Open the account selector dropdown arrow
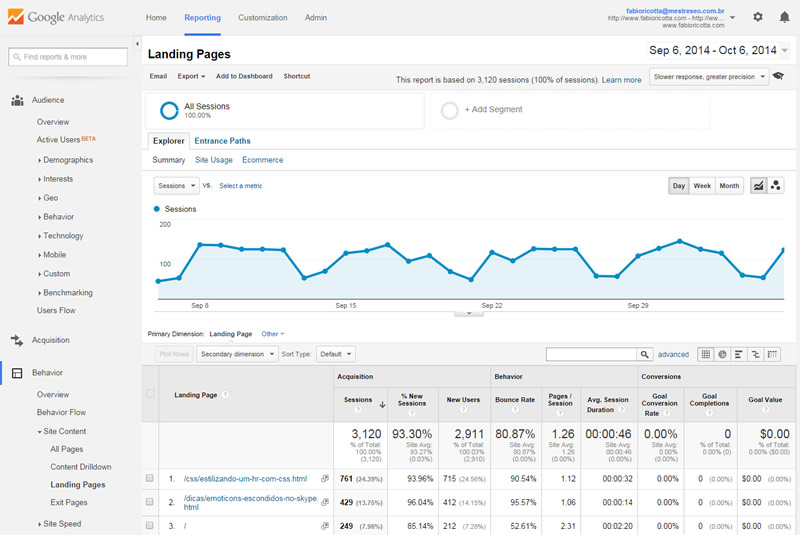800x535 pixels. [x=733, y=17]
